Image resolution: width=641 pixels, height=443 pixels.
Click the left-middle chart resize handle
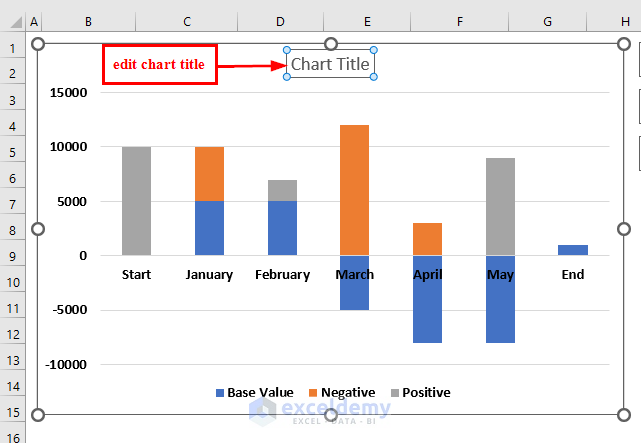[x=38, y=229]
